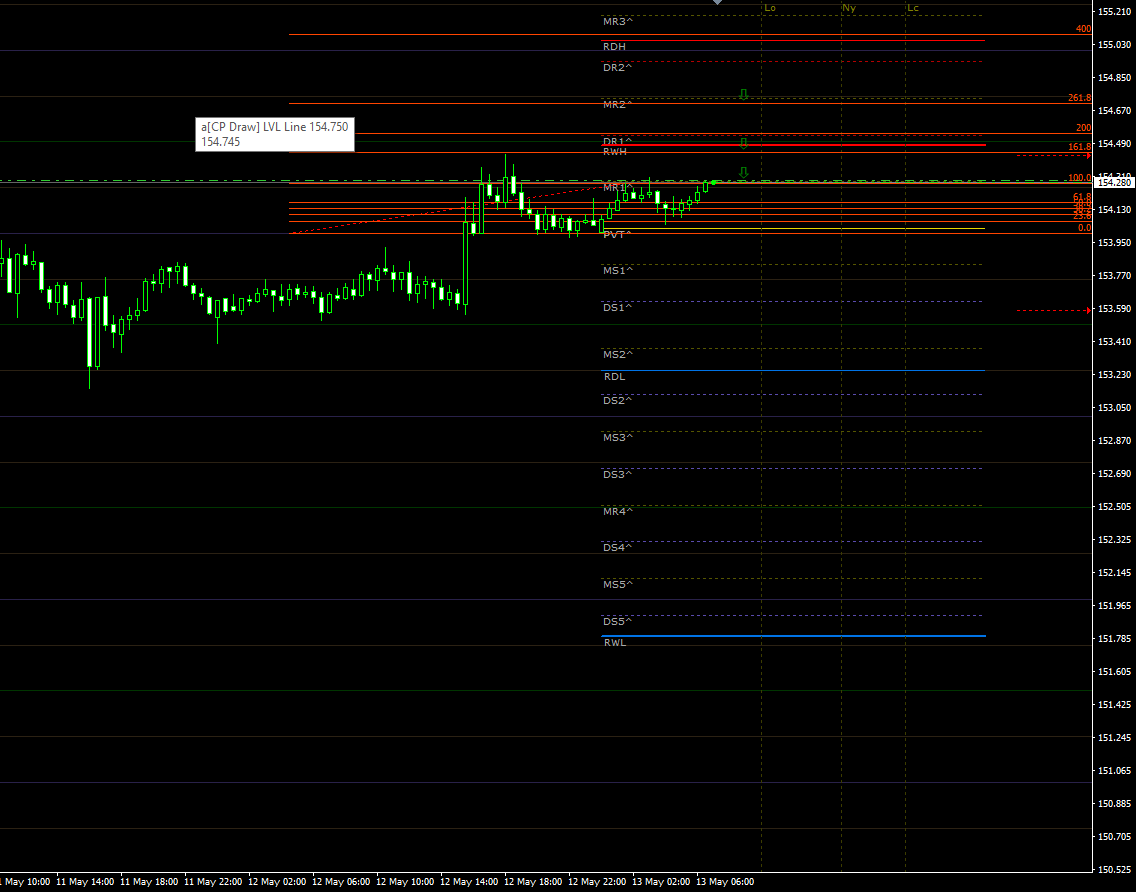Select the MS3^ level label
This screenshot has width=1136, height=892.
pos(617,438)
